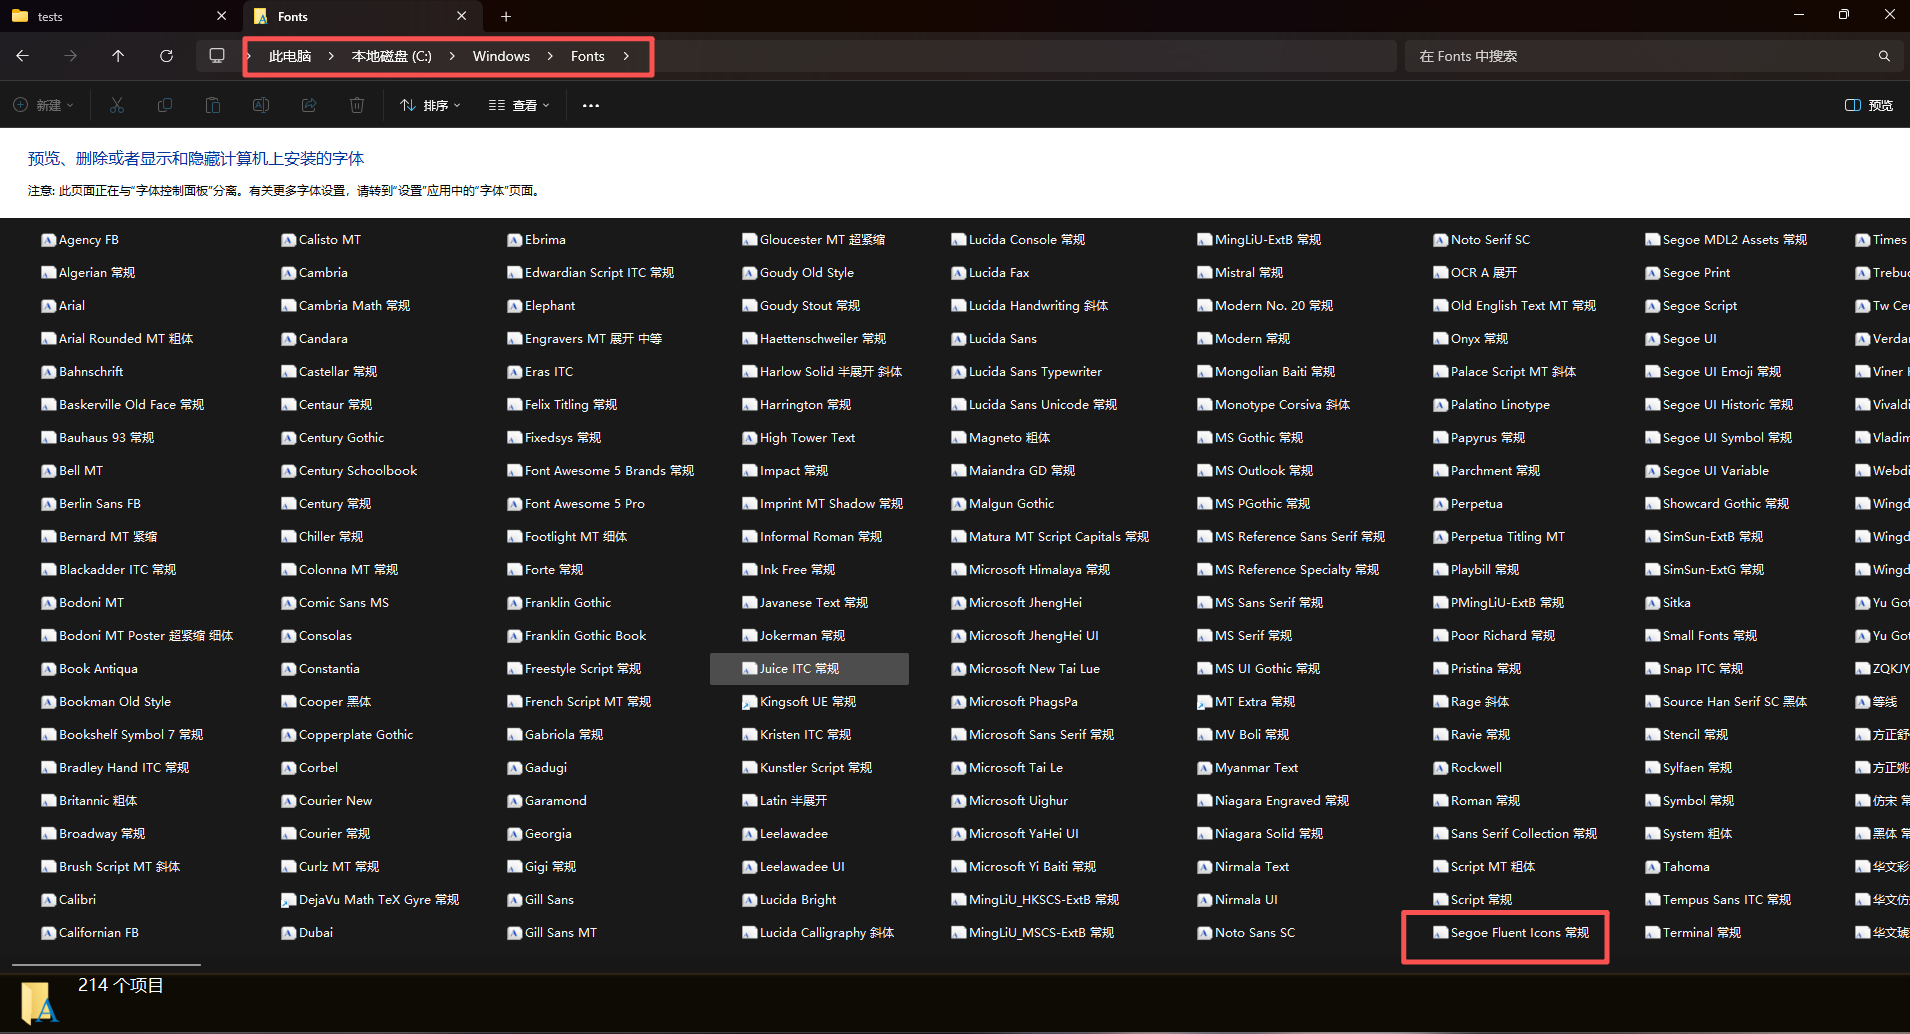Select the Garamond font item
This screenshot has height=1034, width=1910.
[x=547, y=800]
